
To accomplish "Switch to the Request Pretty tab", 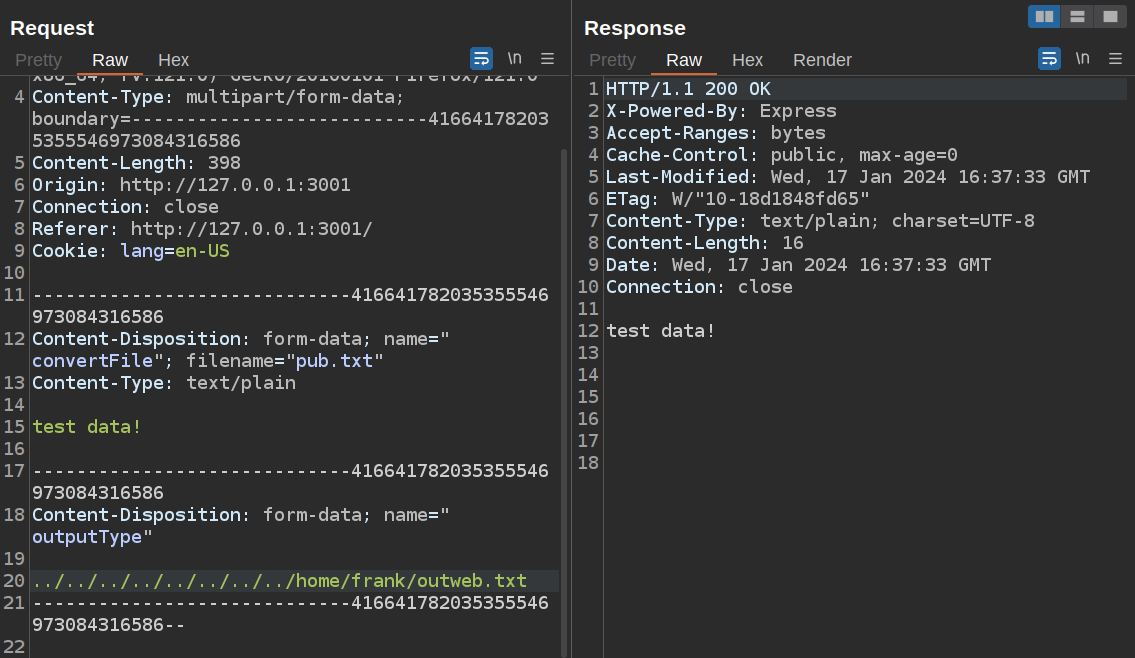I will click(38, 60).
